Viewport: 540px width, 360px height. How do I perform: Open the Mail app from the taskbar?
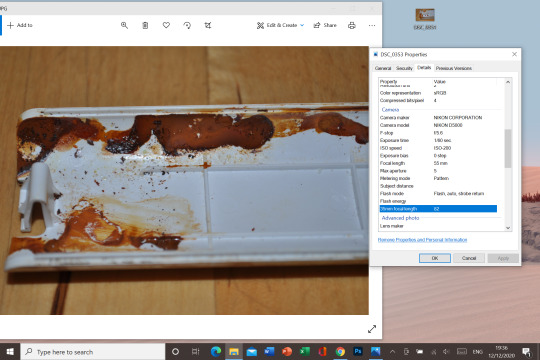pos(252,352)
